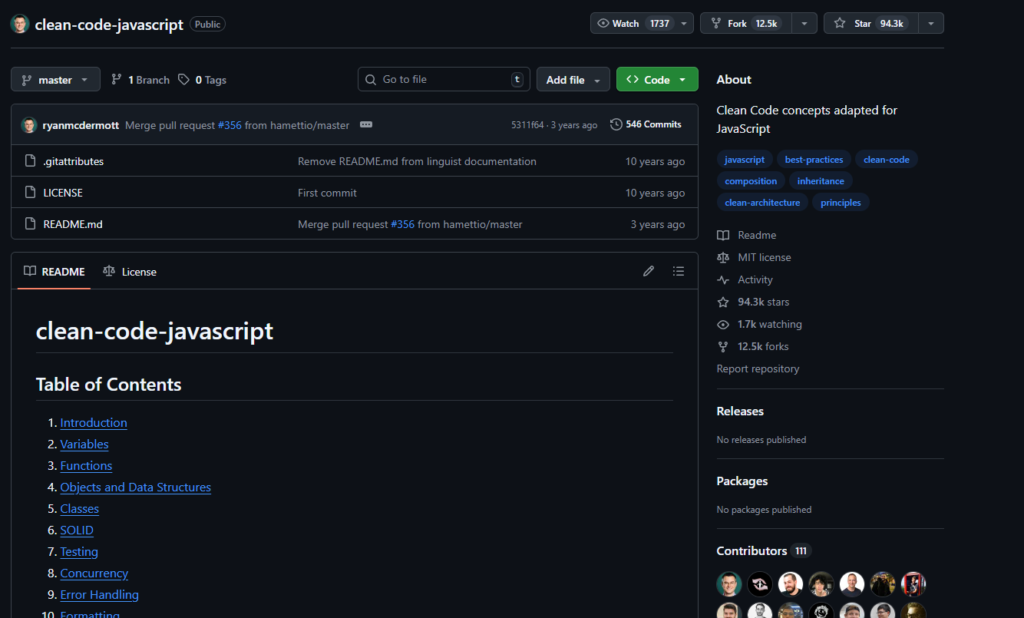Open the Star lists dropdown arrow
1024x618 pixels.
point(930,23)
